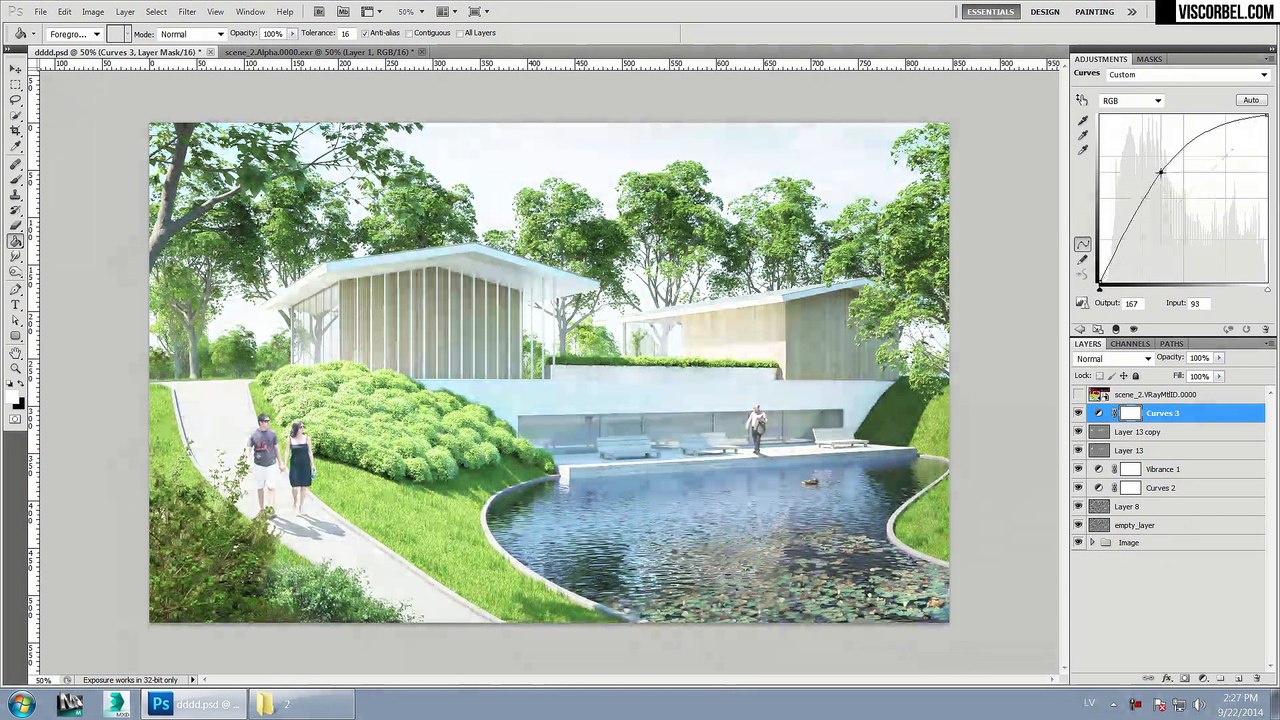The width and height of the screenshot is (1280, 720).
Task: Enable the All Layers checkbox
Action: click(x=458, y=33)
